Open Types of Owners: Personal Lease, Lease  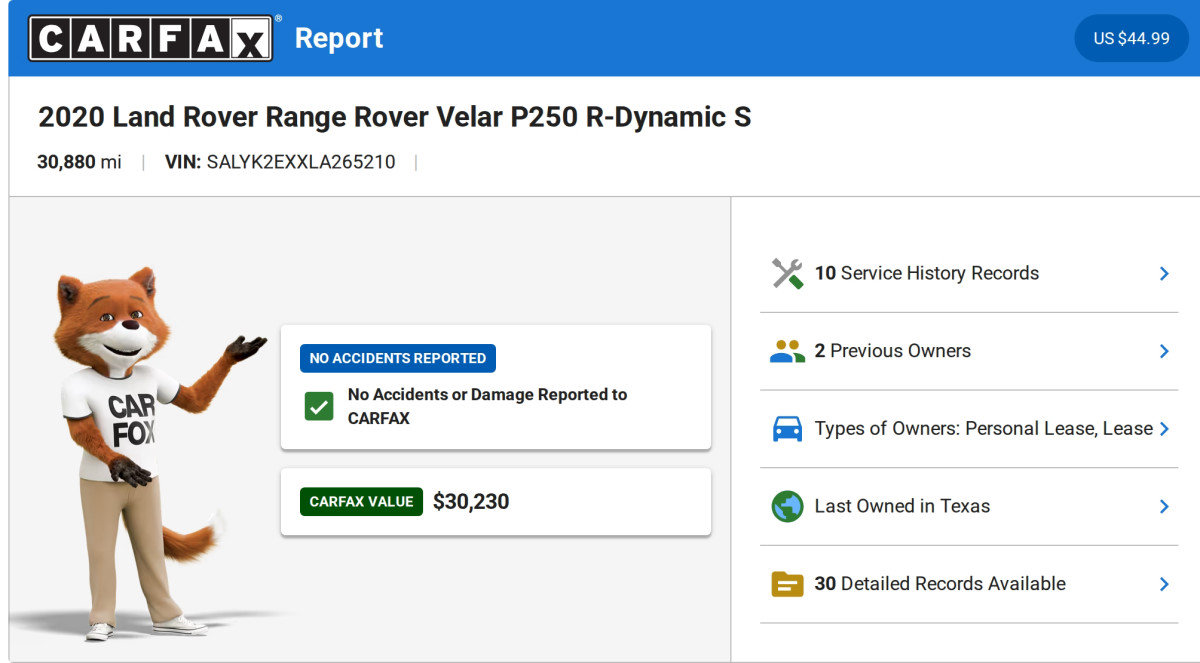click(x=969, y=429)
